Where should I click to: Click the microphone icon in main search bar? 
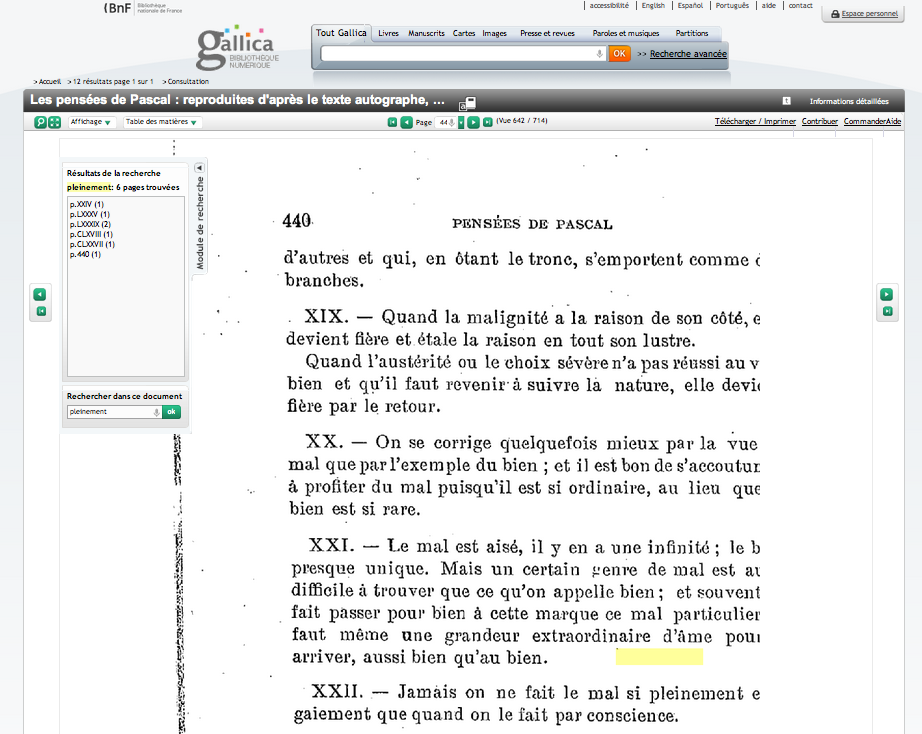[x=599, y=54]
